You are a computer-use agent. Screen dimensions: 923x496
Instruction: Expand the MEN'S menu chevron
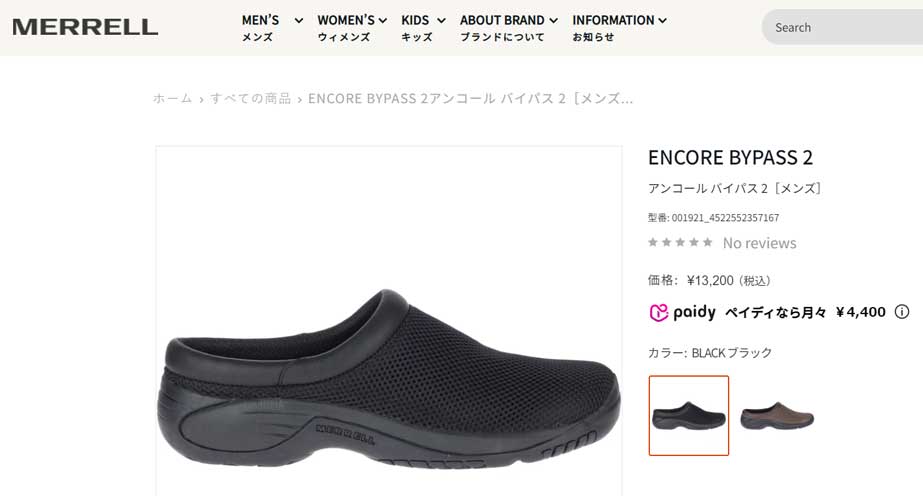tap(298, 21)
